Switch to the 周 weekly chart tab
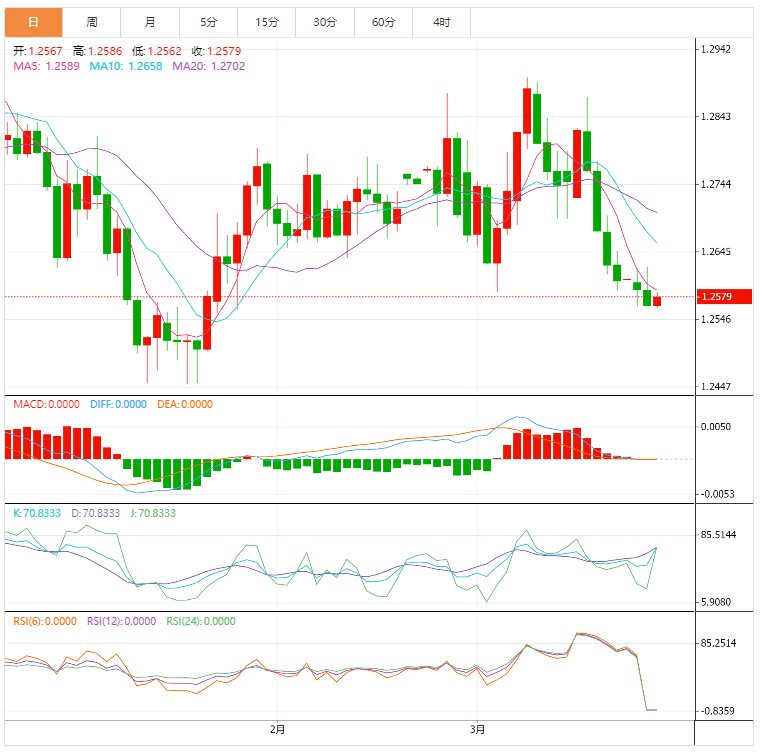762x752 pixels. (x=92, y=22)
